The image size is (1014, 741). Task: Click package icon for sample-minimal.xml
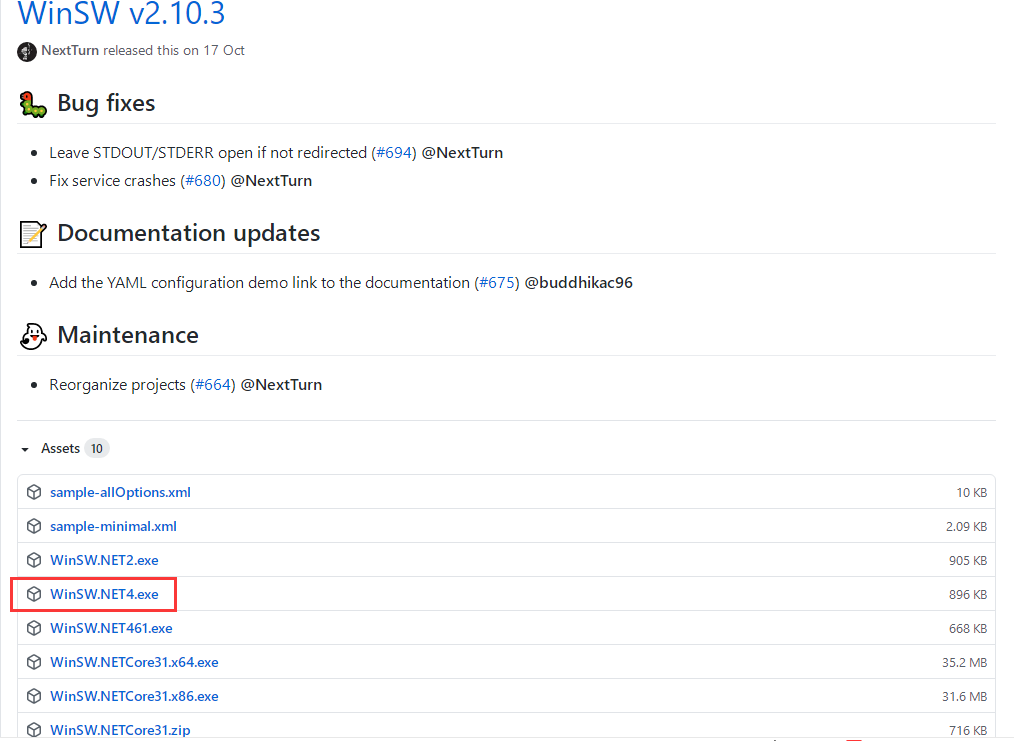coord(34,526)
